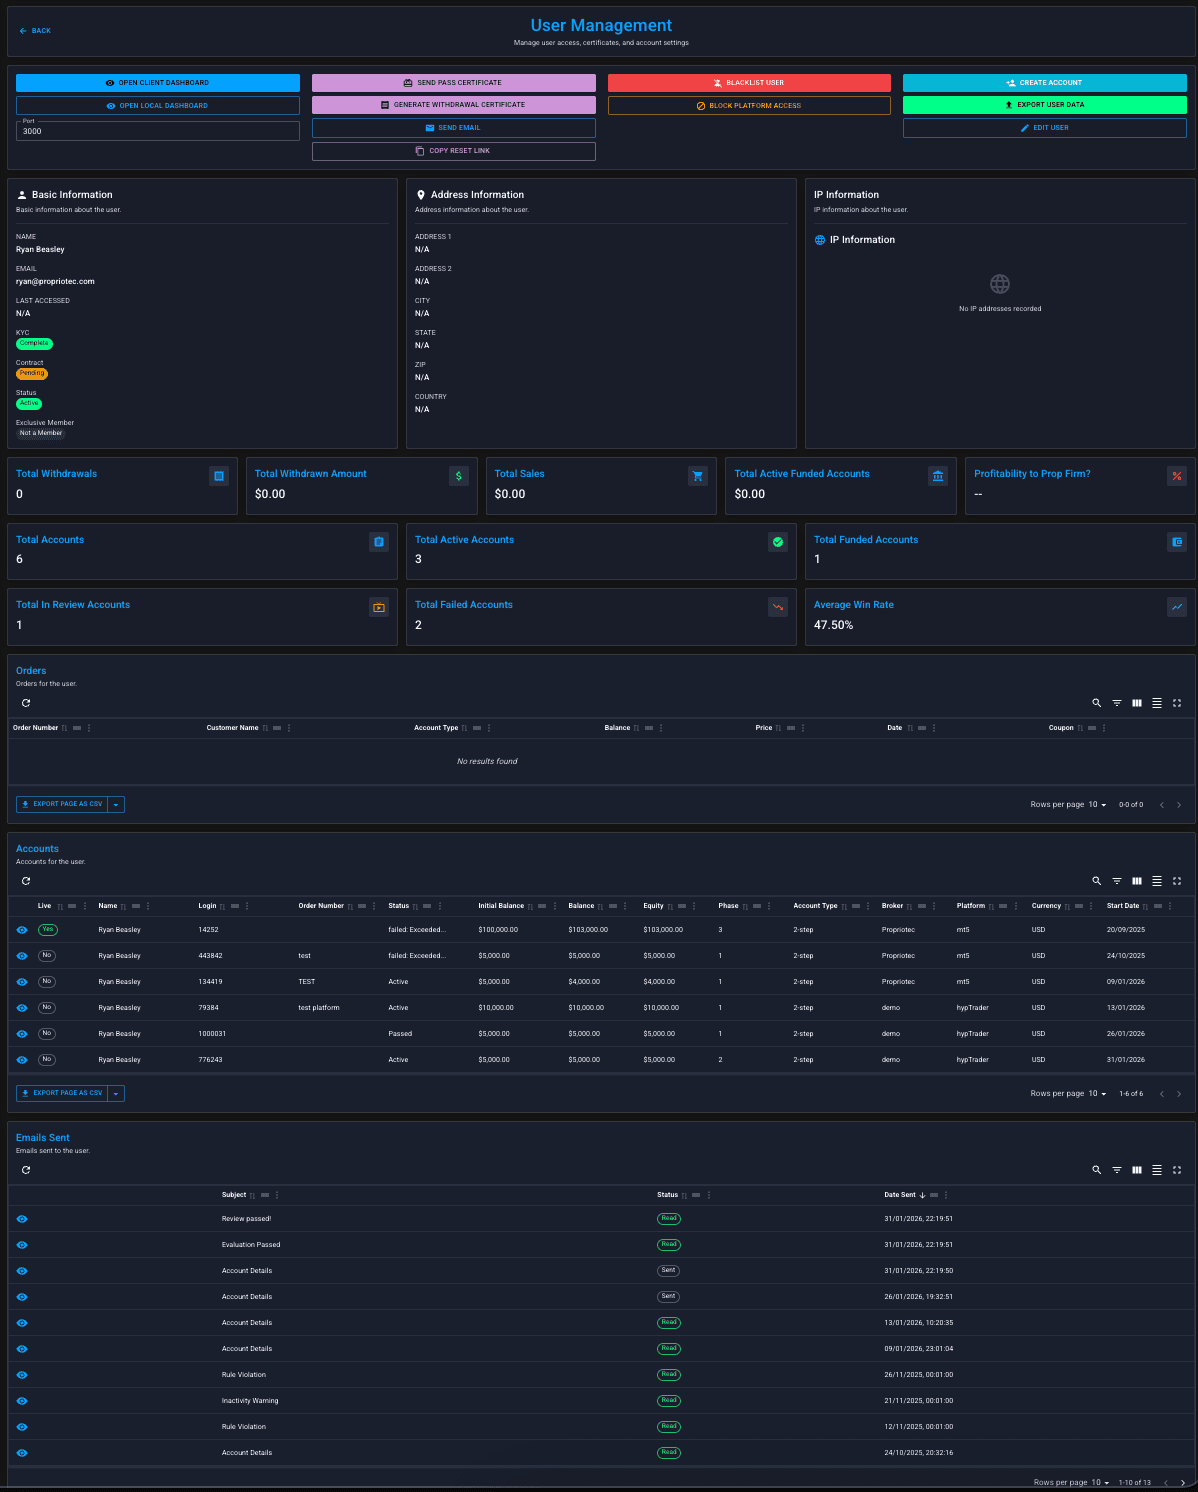View account with login 443842 via eye icon
Image resolution: width=1198 pixels, height=1492 pixels.
point(22,956)
